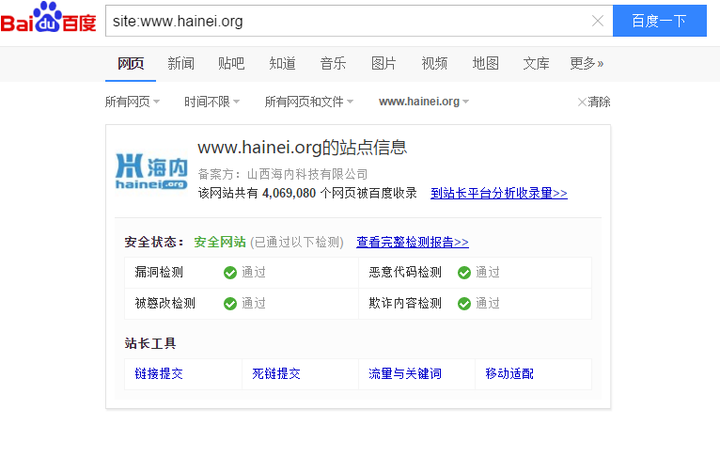Clear the search box with the X icon
This screenshot has height=473, width=720.
[x=597, y=21]
